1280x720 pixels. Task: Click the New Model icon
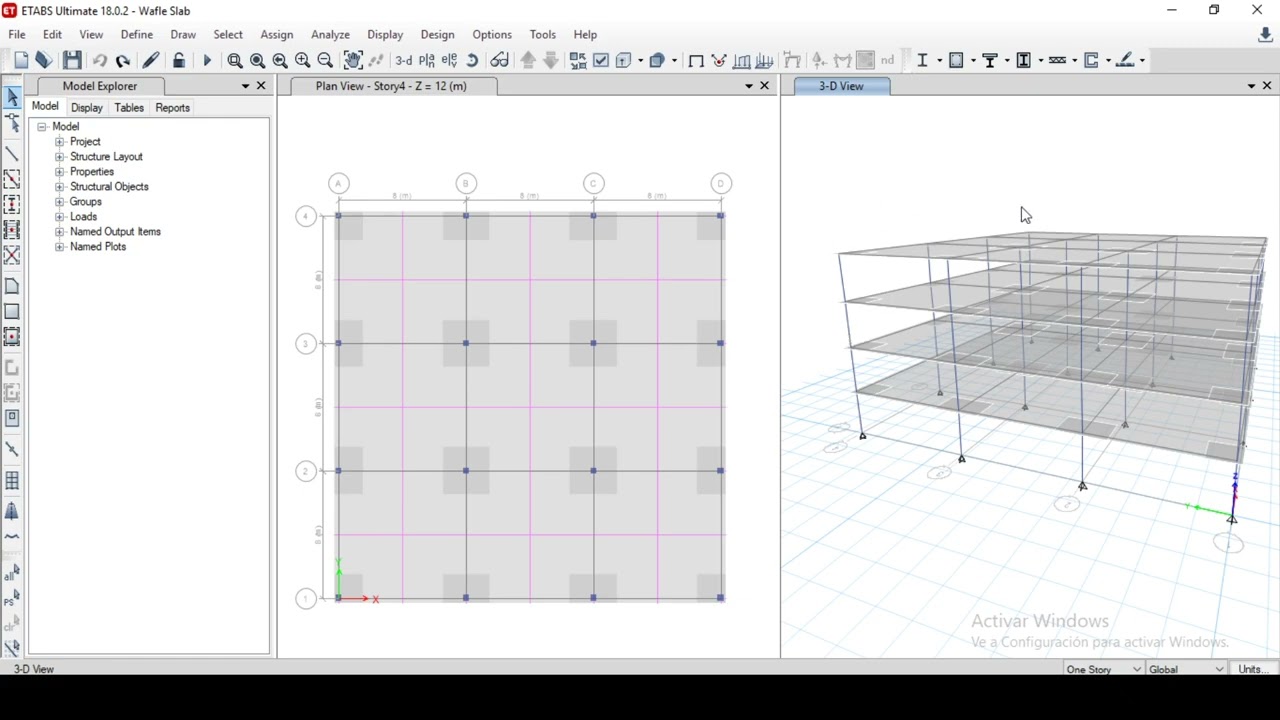[x=21, y=60]
